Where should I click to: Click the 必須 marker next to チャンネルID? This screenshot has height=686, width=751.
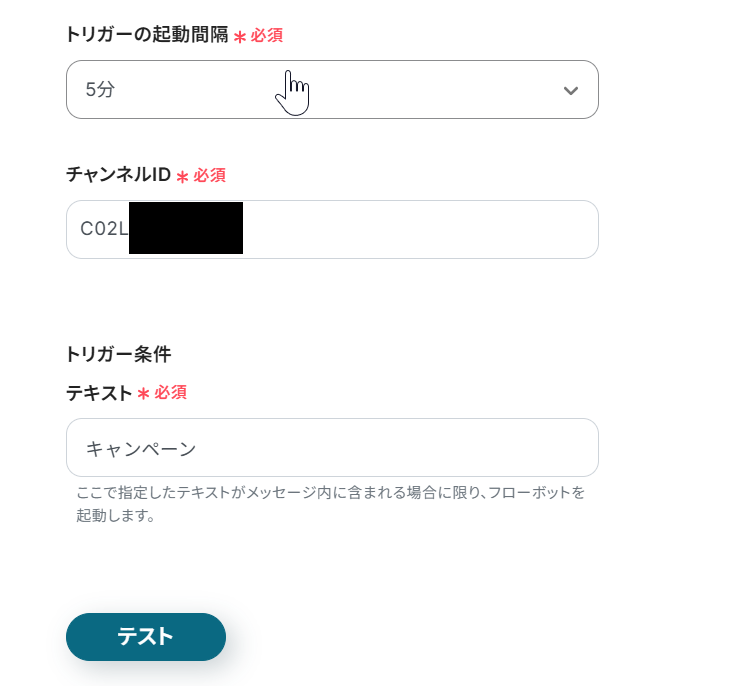point(210,175)
